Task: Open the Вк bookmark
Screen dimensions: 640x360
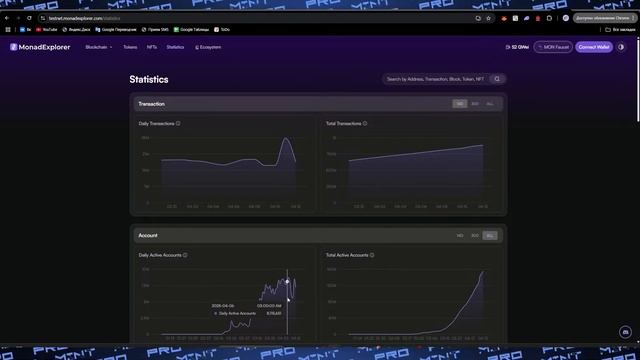Action: [25, 29]
